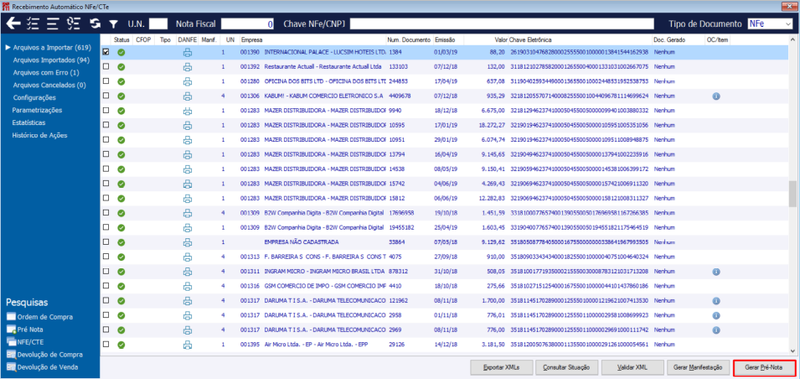Check the EMPRESA NÃO CADASTRADA row checkbox
The image size is (800, 379).
pos(106,242)
